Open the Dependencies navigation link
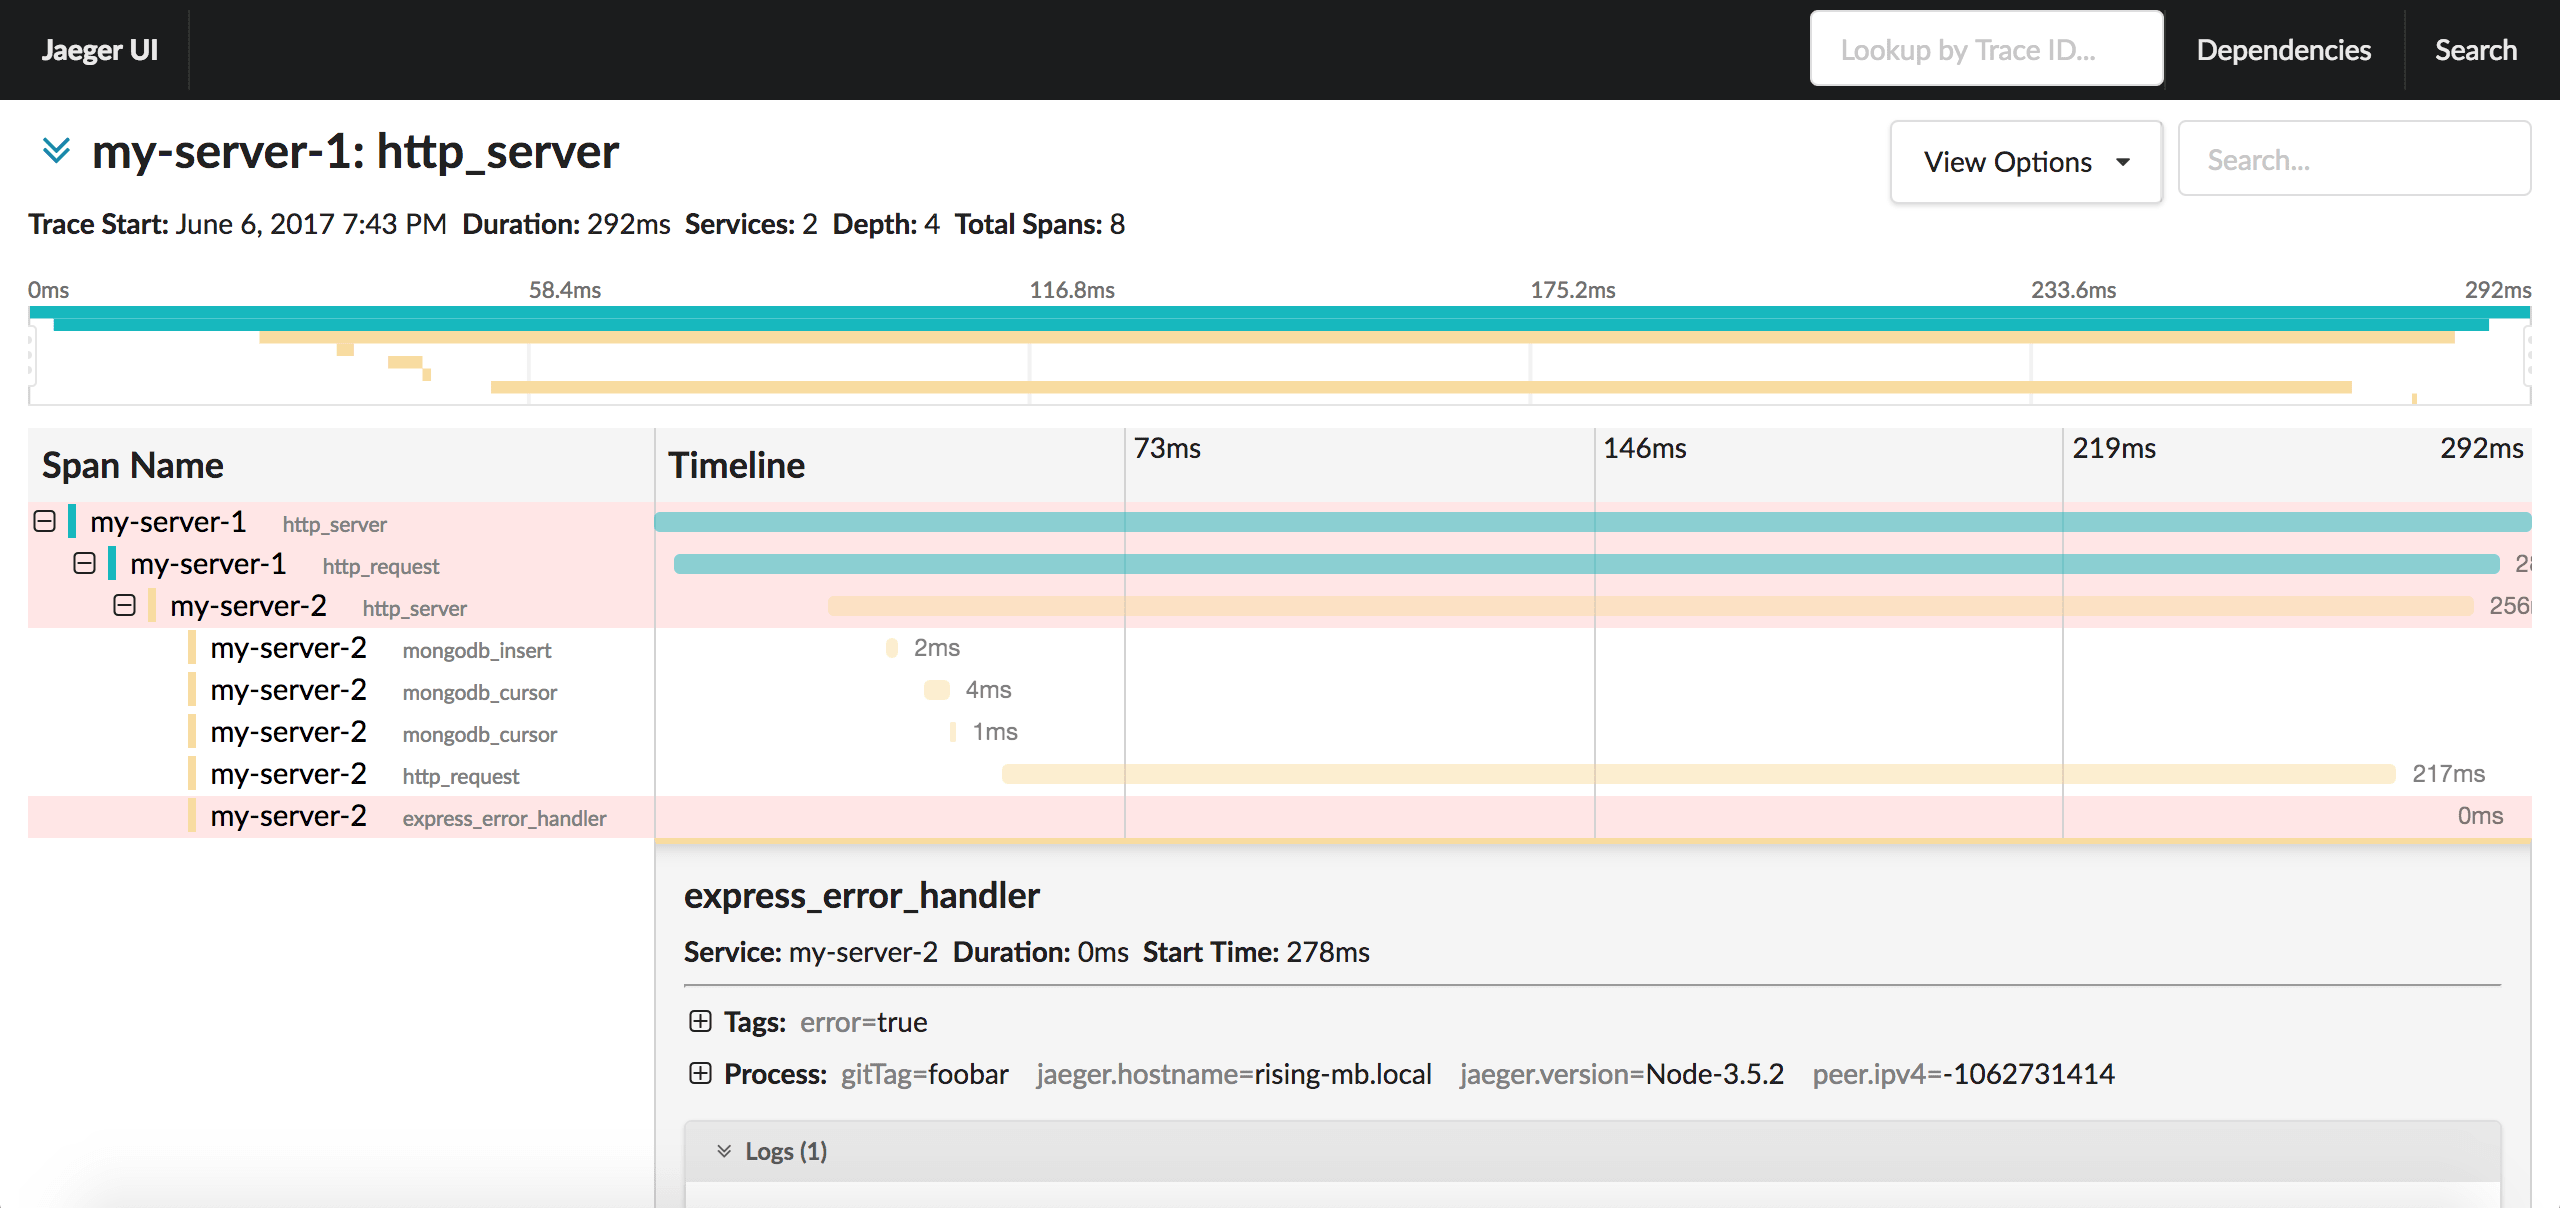The image size is (2560, 1208). tap(2279, 49)
